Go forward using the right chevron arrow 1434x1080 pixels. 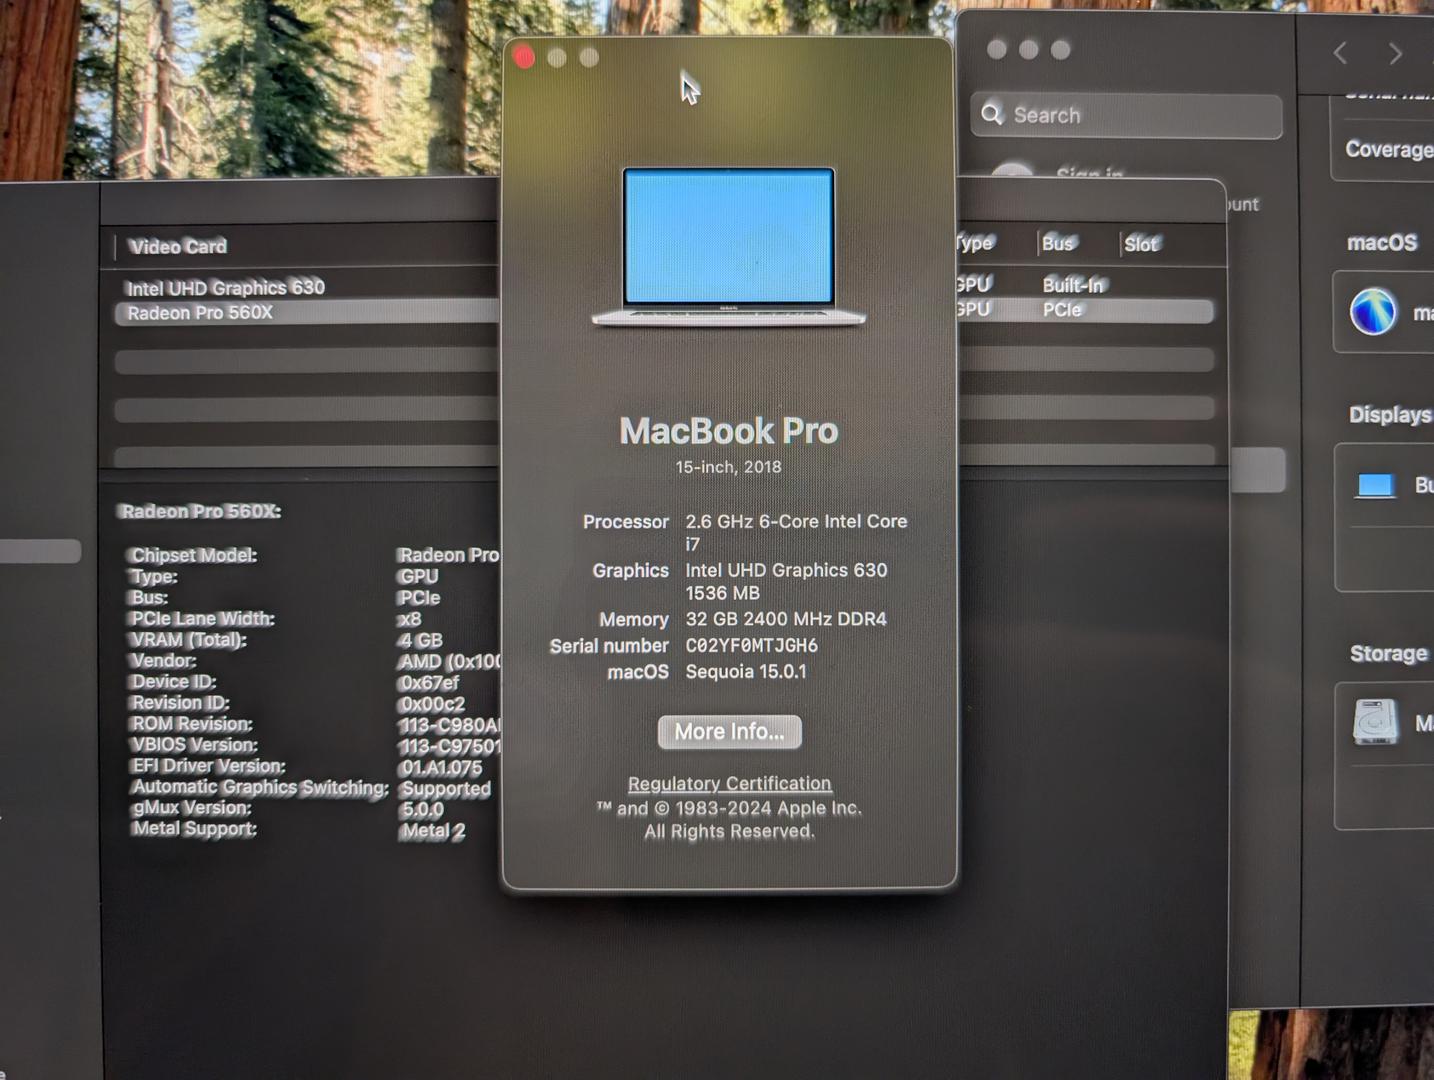pyautogui.click(x=1395, y=53)
